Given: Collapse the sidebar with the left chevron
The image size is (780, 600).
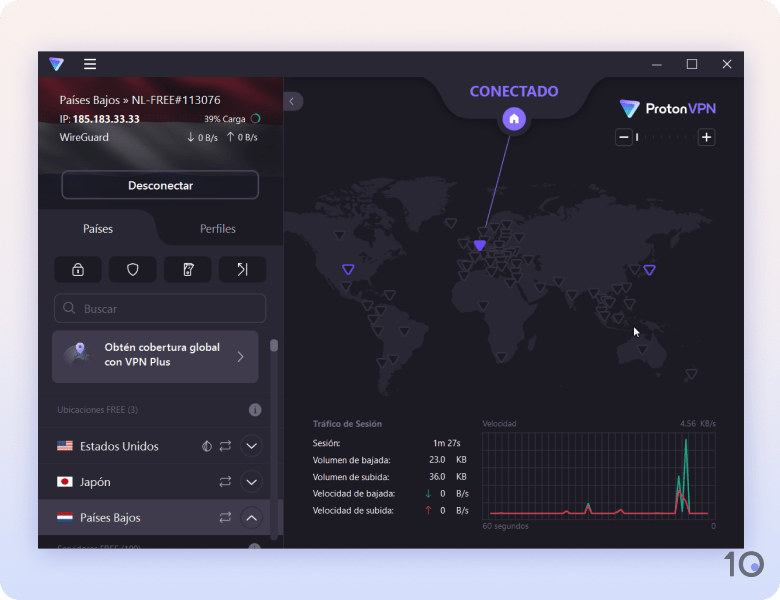Looking at the screenshot, I should 292,101.
